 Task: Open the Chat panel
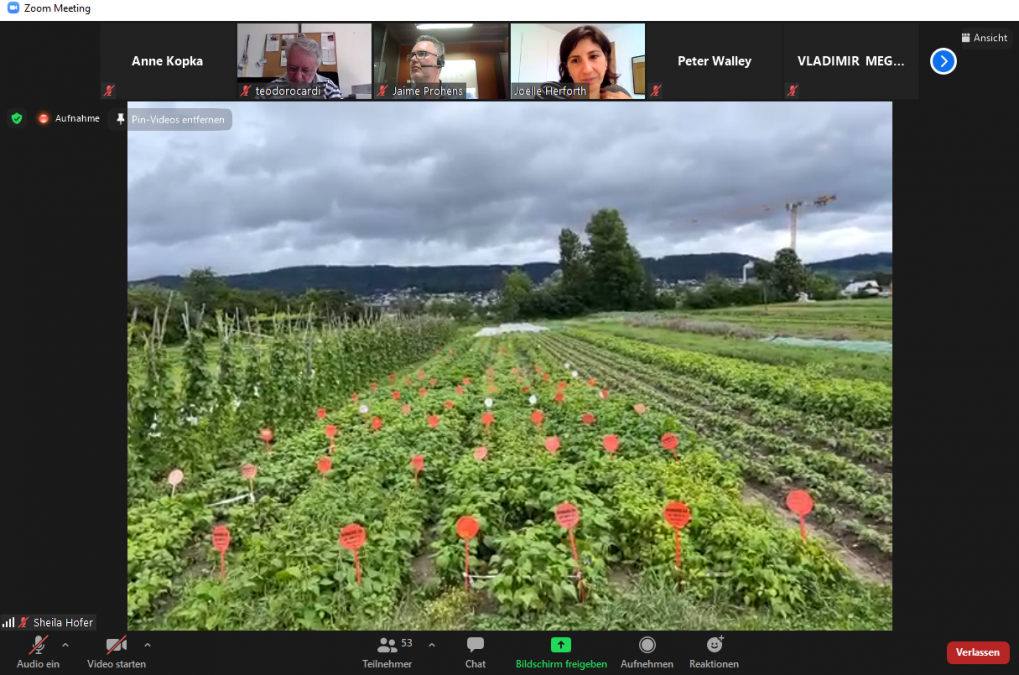pyautogui.click(x=475, y=646)
